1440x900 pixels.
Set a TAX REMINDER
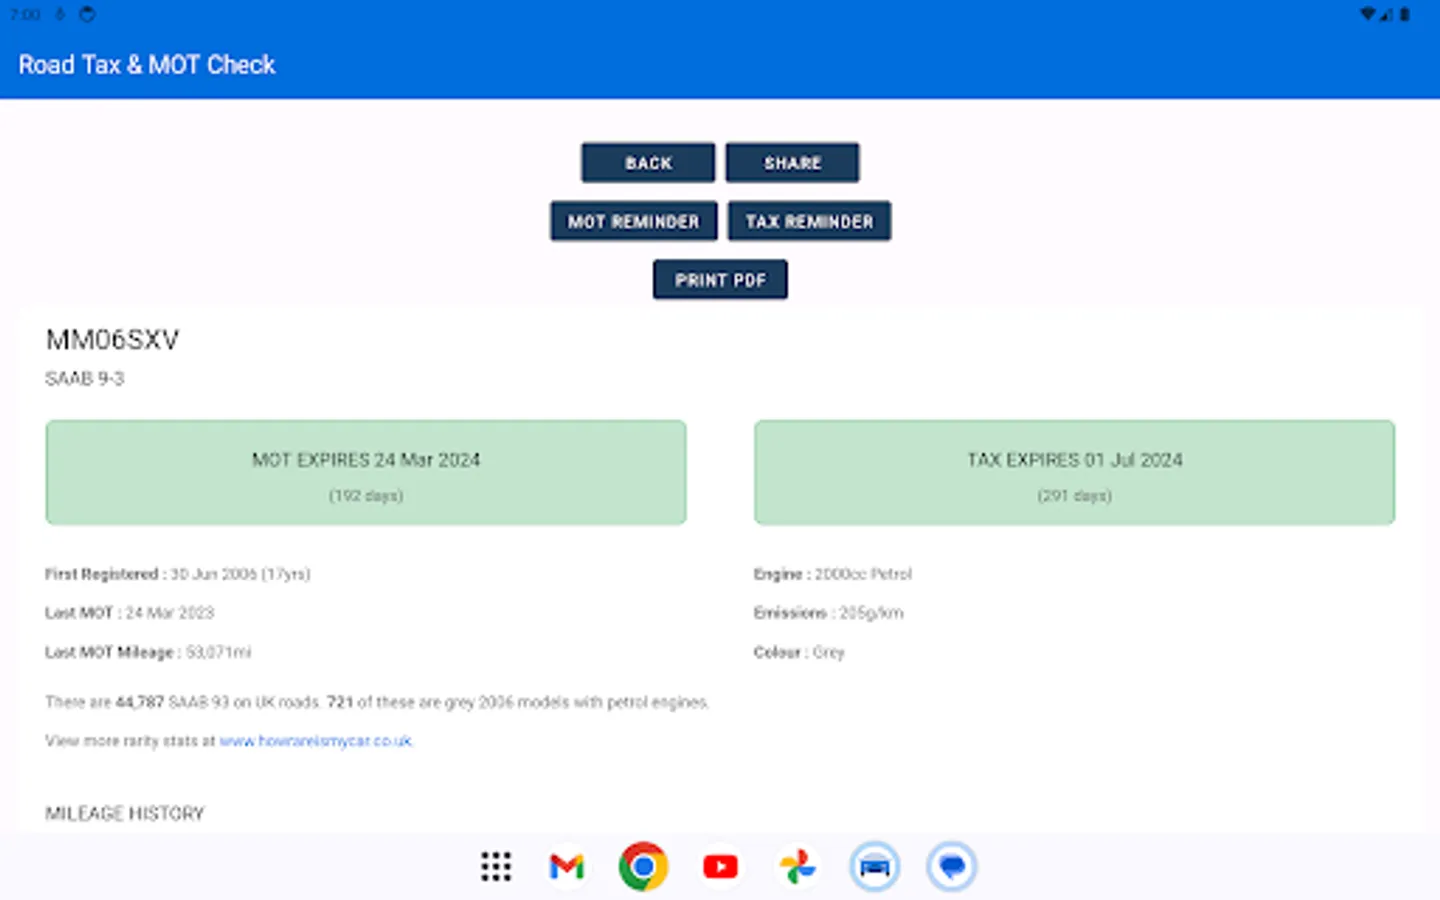tap(809, 221)
